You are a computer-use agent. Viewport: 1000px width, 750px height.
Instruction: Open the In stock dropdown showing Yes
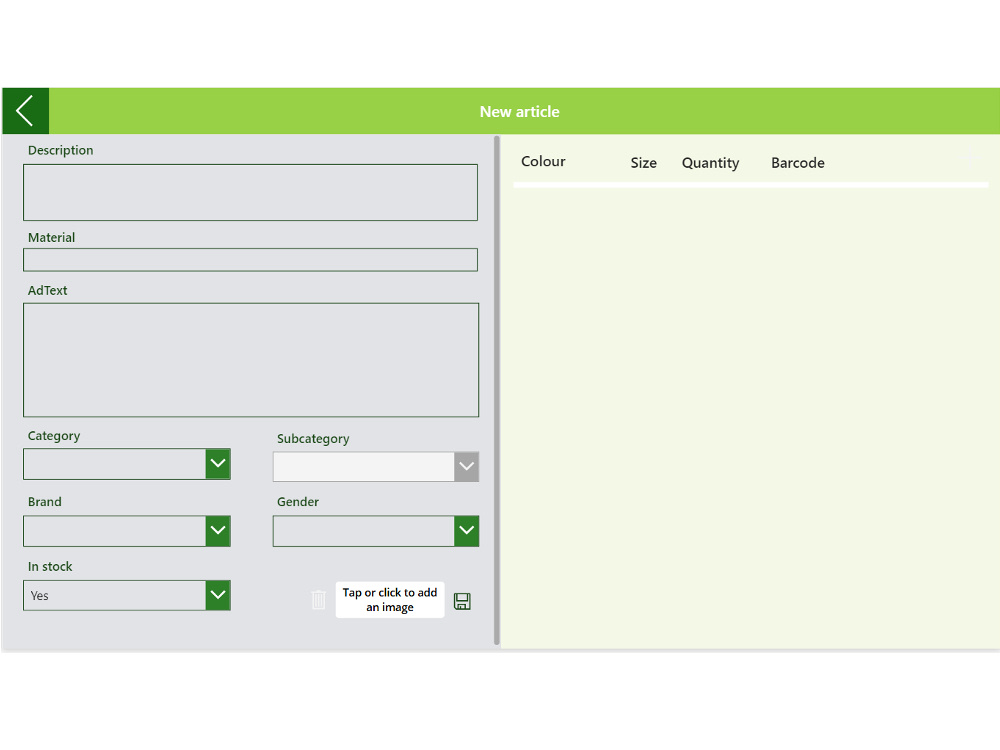pos(127,595)
